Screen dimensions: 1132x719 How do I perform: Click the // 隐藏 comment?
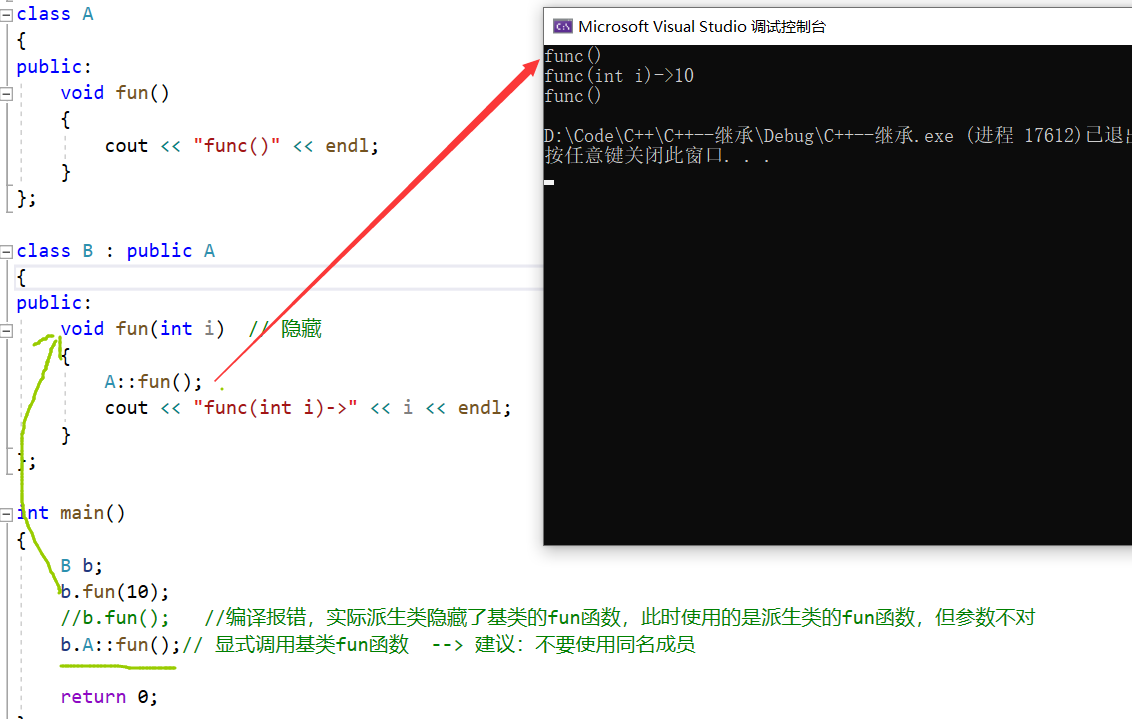click(285, 329)
